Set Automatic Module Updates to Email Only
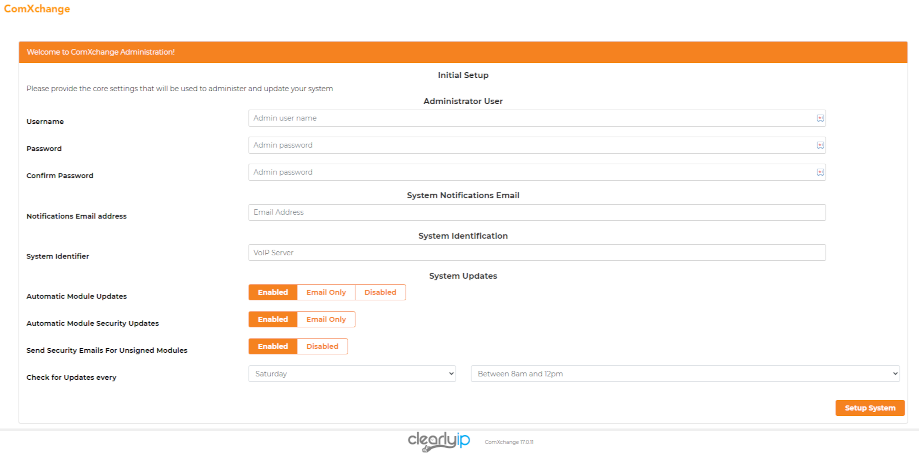 326,293
